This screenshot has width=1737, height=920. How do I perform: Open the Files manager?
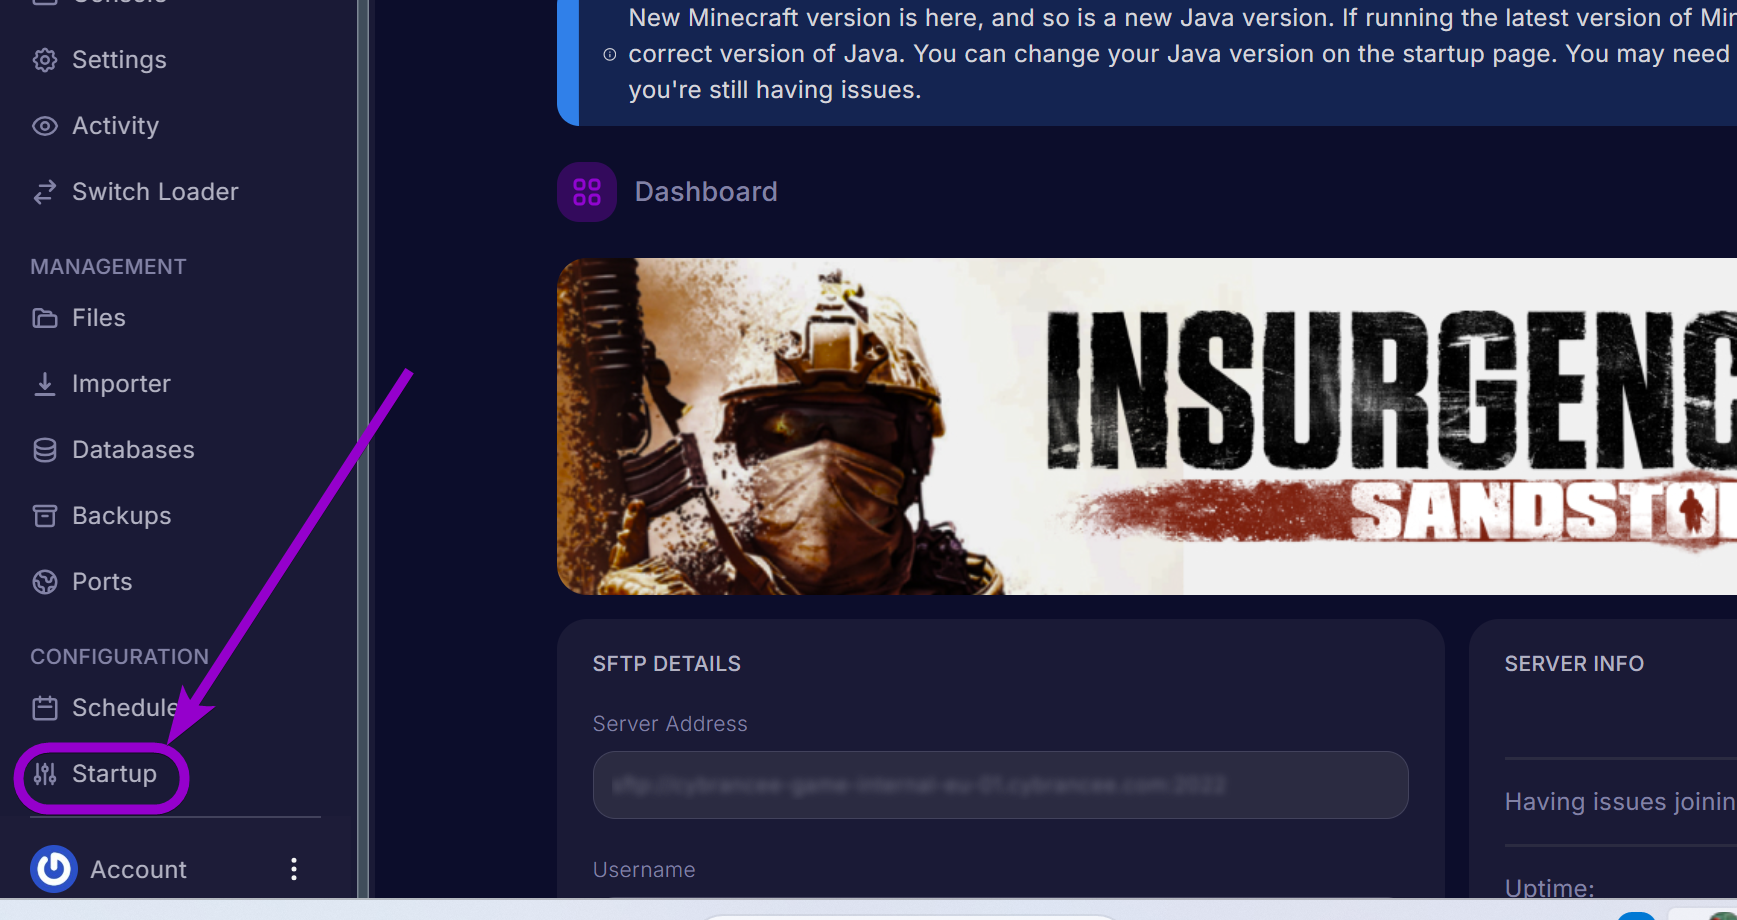click(x=99, y=318)
